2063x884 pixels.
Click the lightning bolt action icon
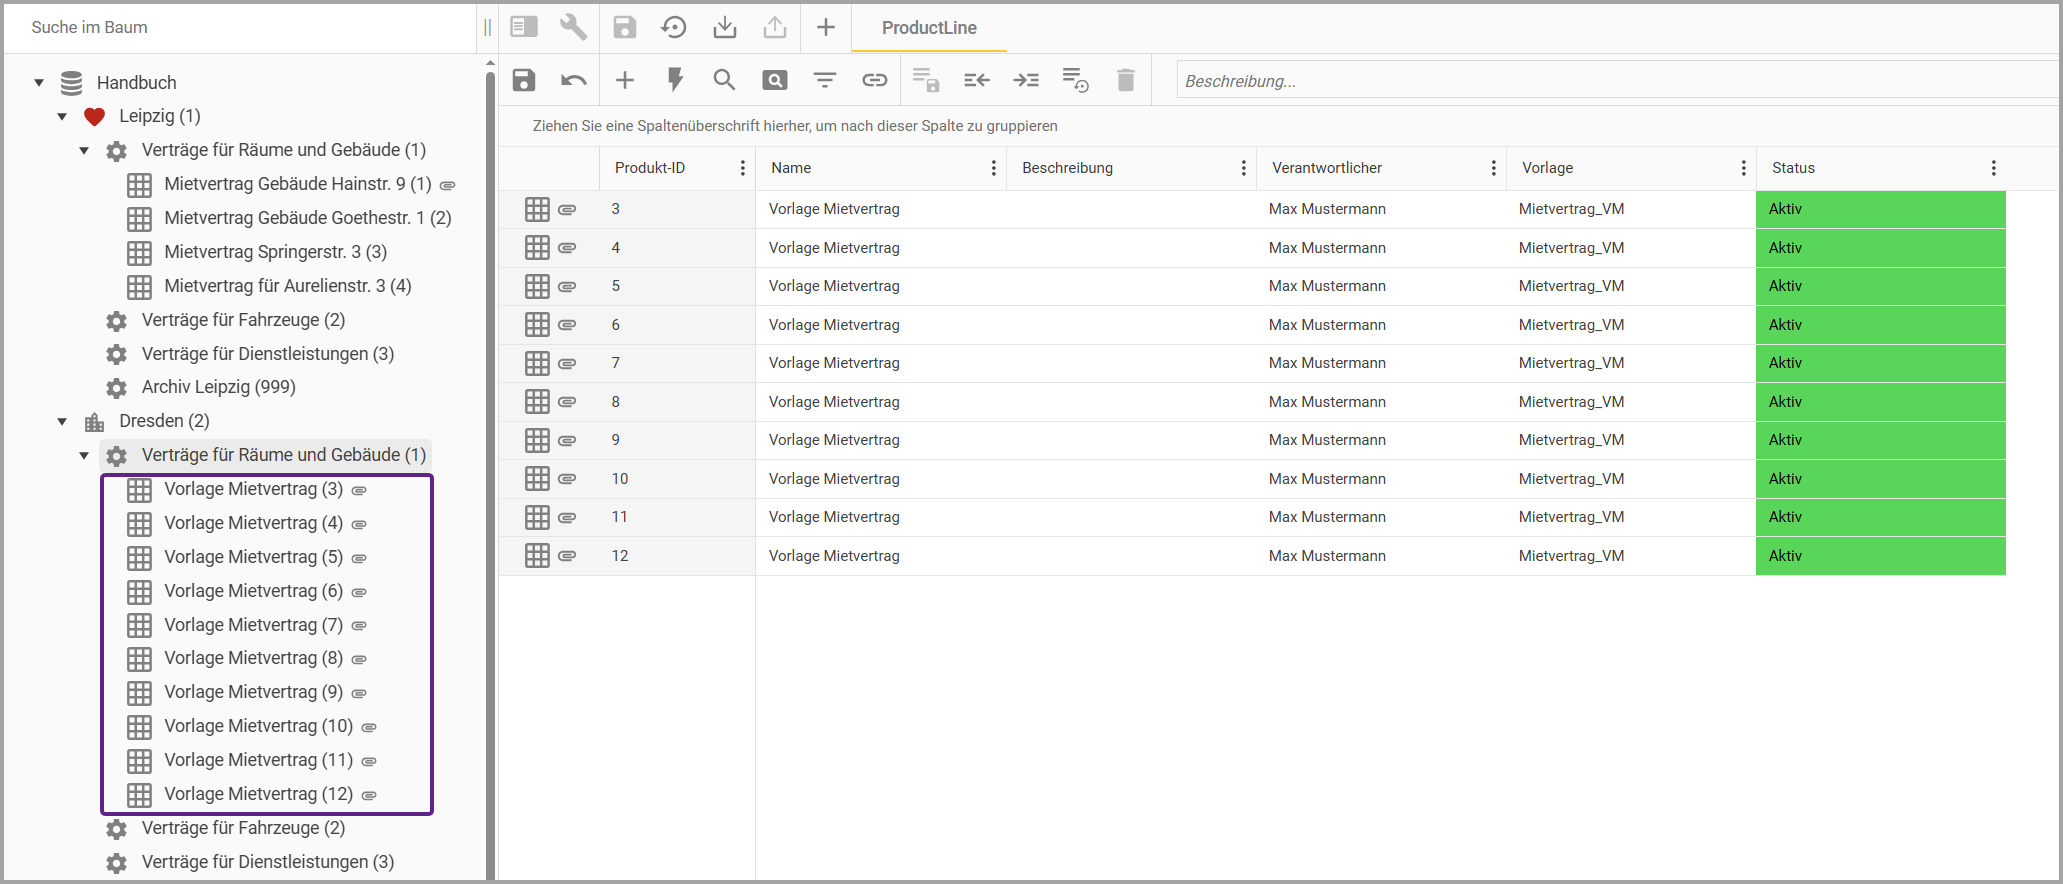tap(675, 80)
